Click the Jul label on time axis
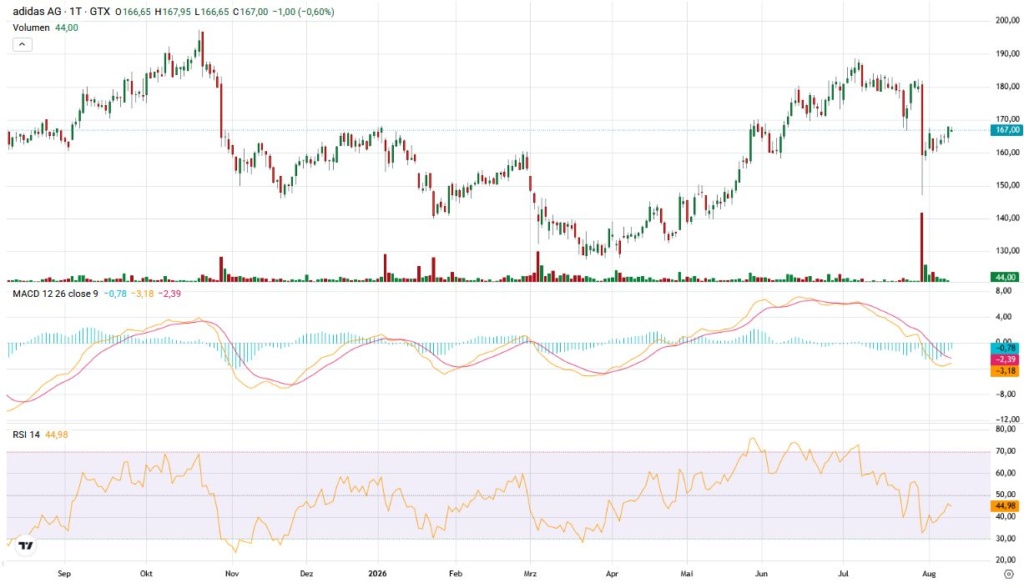1024x588 pixels. tap(843, 574)
